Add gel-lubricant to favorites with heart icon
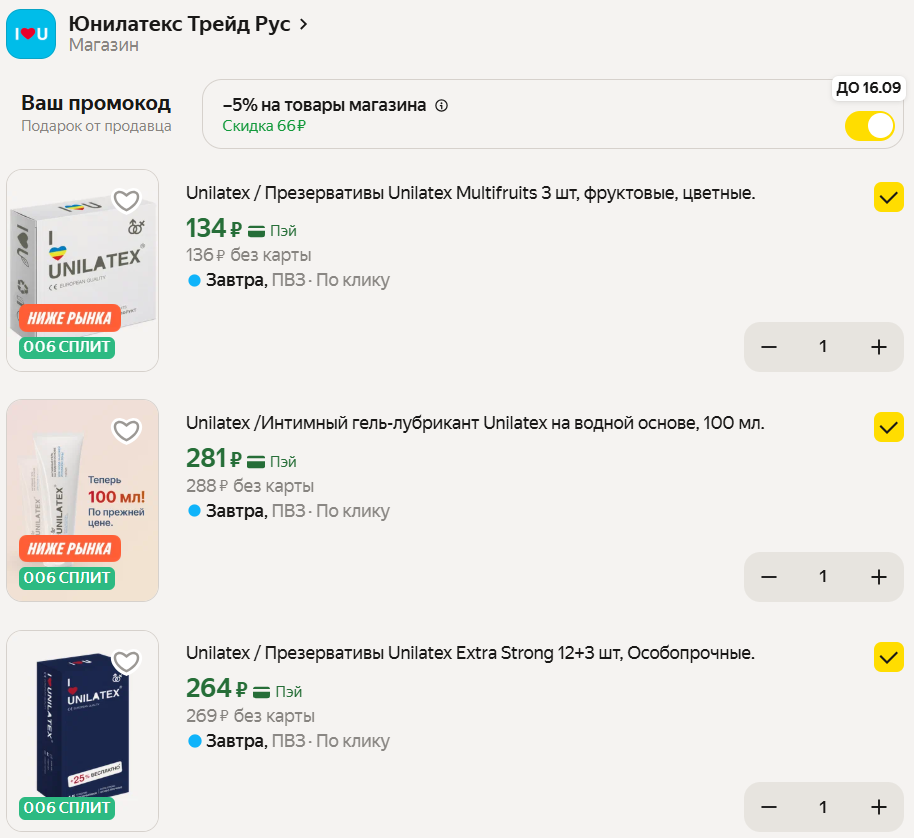 click(x=126, y=431)
